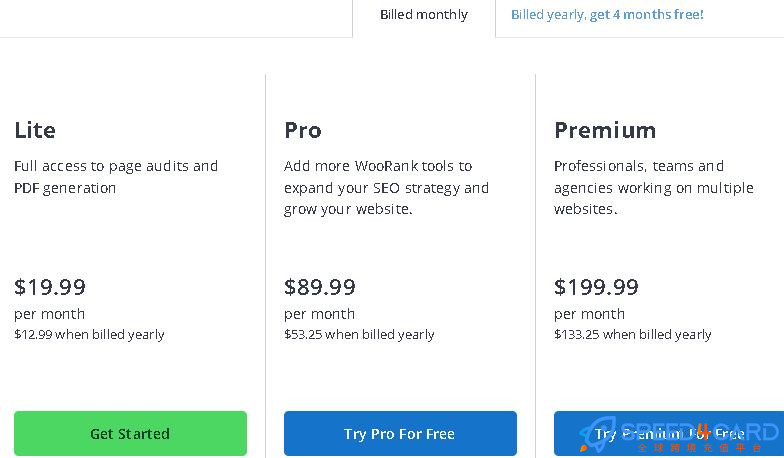
Task: Click the Premium plan agencies description
Action: 654,188
